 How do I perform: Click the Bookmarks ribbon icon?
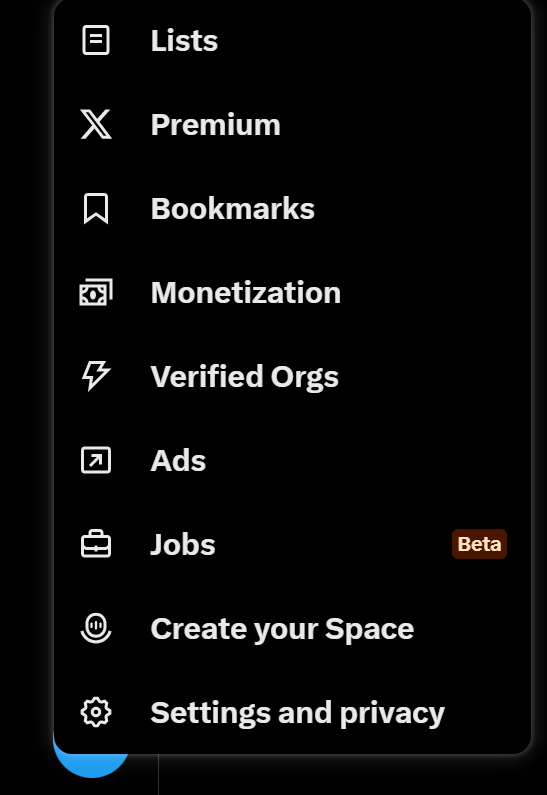96,208
